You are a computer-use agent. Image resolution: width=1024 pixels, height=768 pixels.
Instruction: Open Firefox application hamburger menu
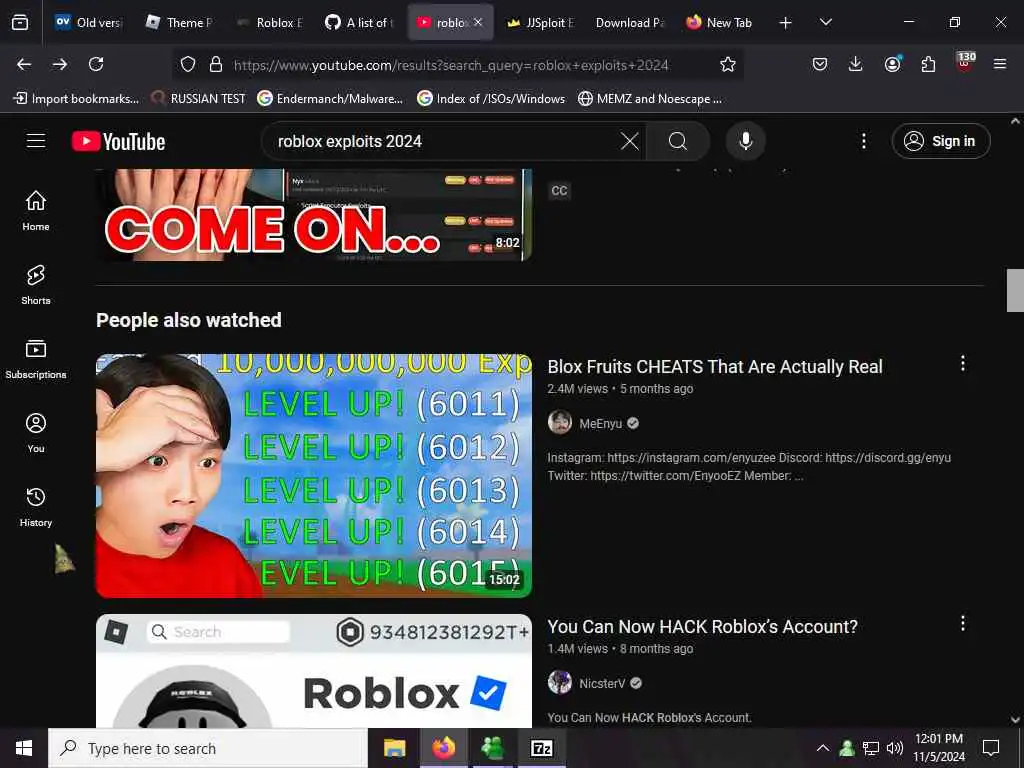point(1000,64)
